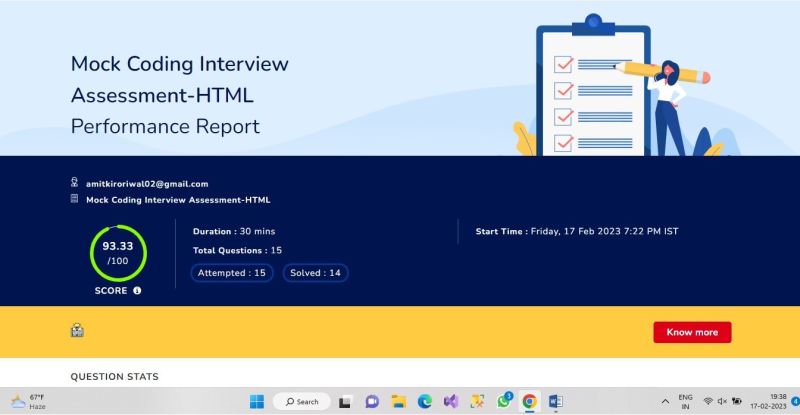
Task: Open the weather widget showing 67°F Haze
Action: (28, 402)
